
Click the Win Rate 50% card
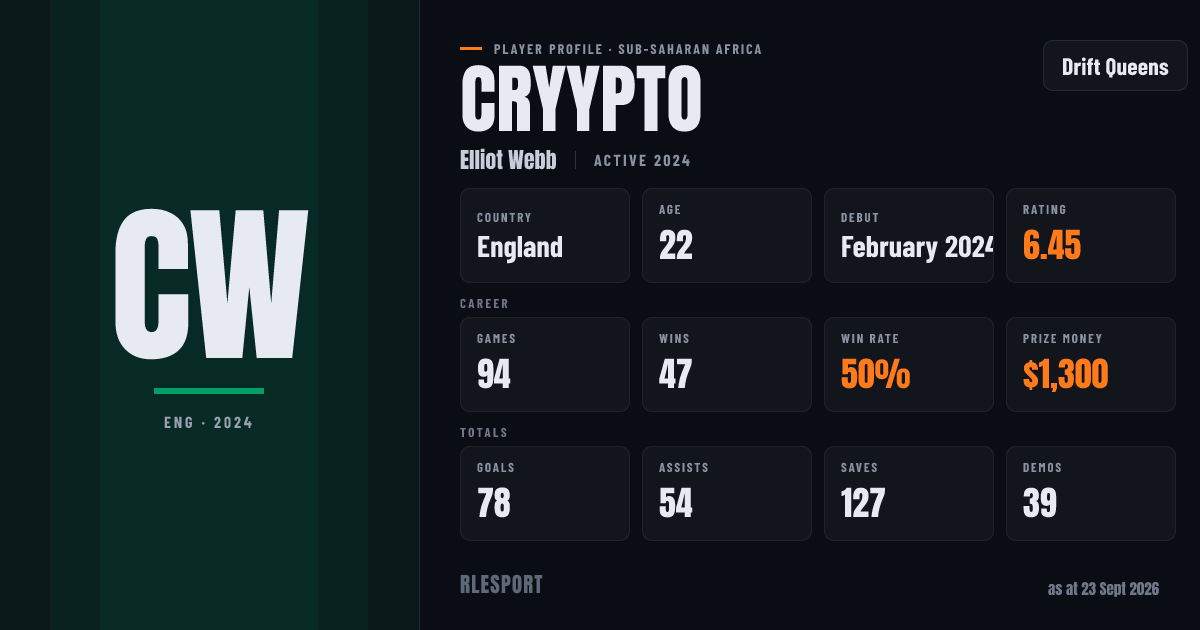pos(909,365)
